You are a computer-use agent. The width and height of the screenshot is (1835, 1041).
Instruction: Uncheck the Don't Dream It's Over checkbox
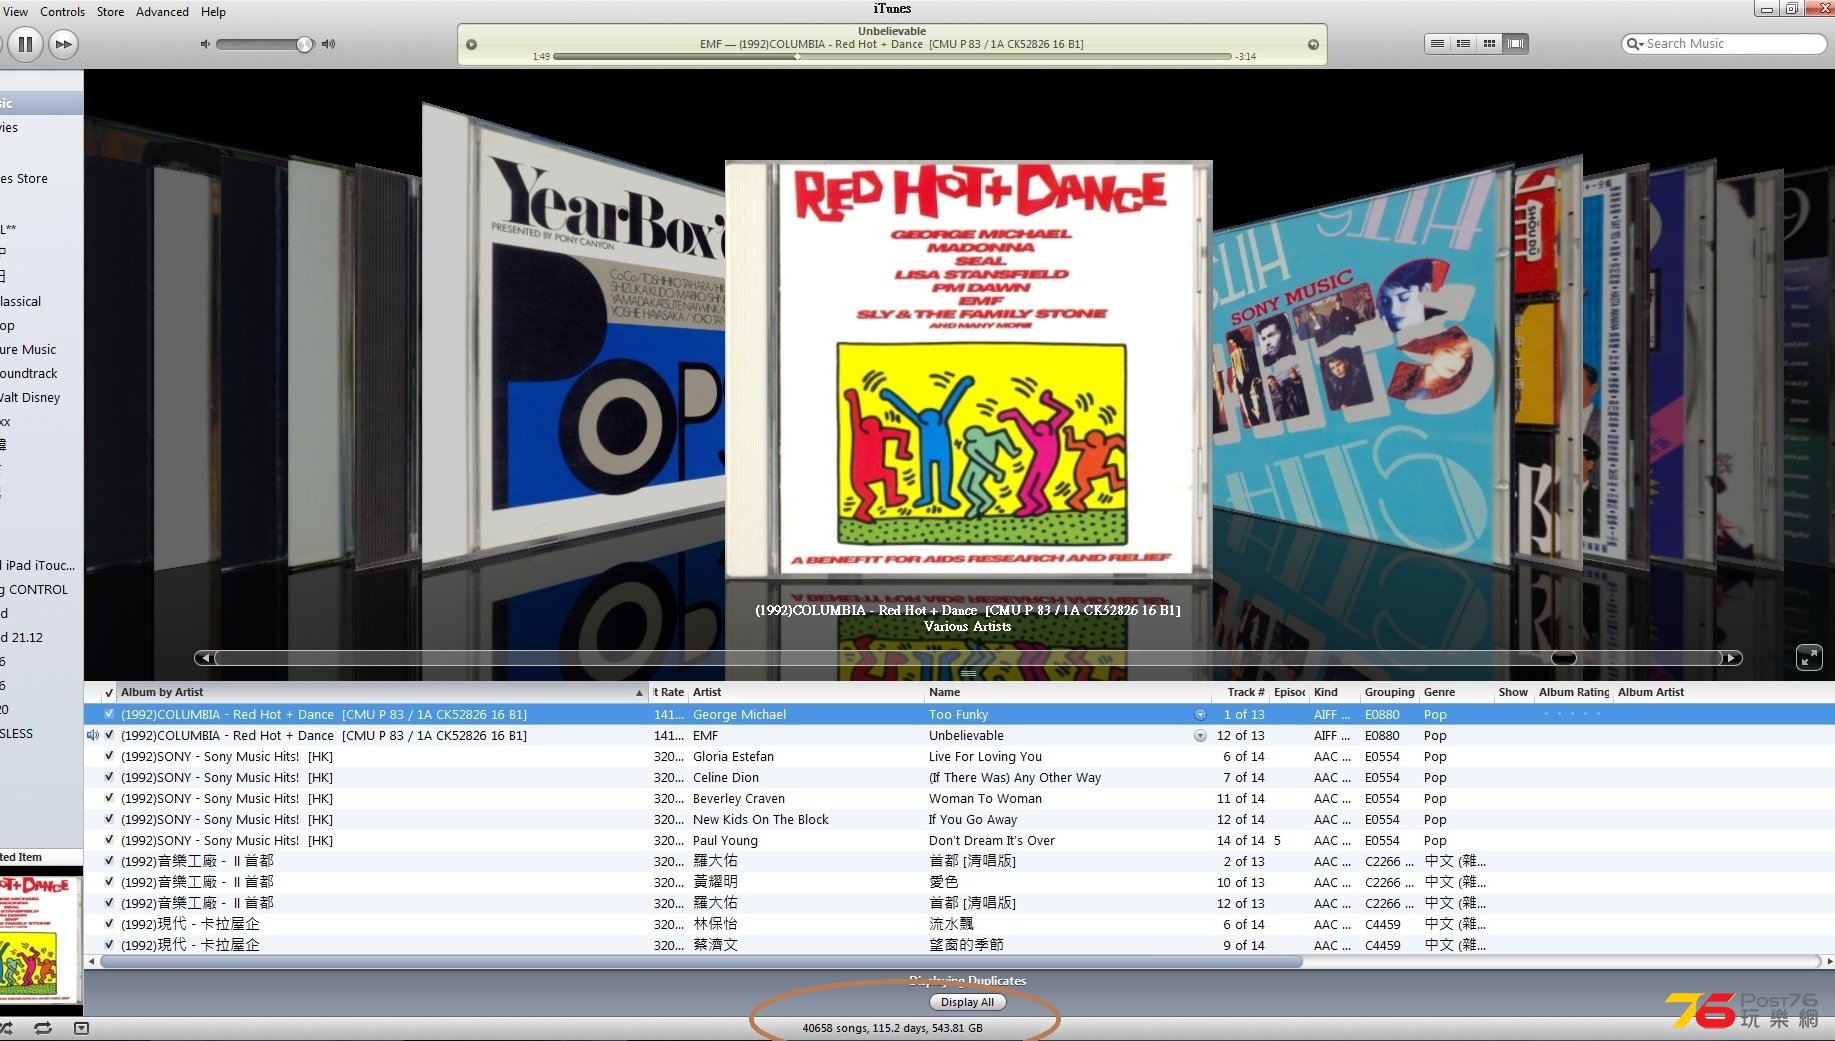(109, 840)
